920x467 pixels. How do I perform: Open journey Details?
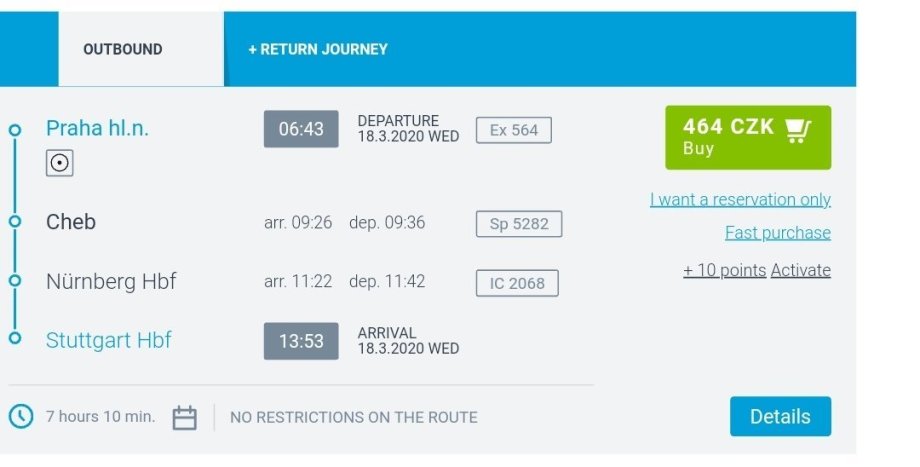pos(780,416)
